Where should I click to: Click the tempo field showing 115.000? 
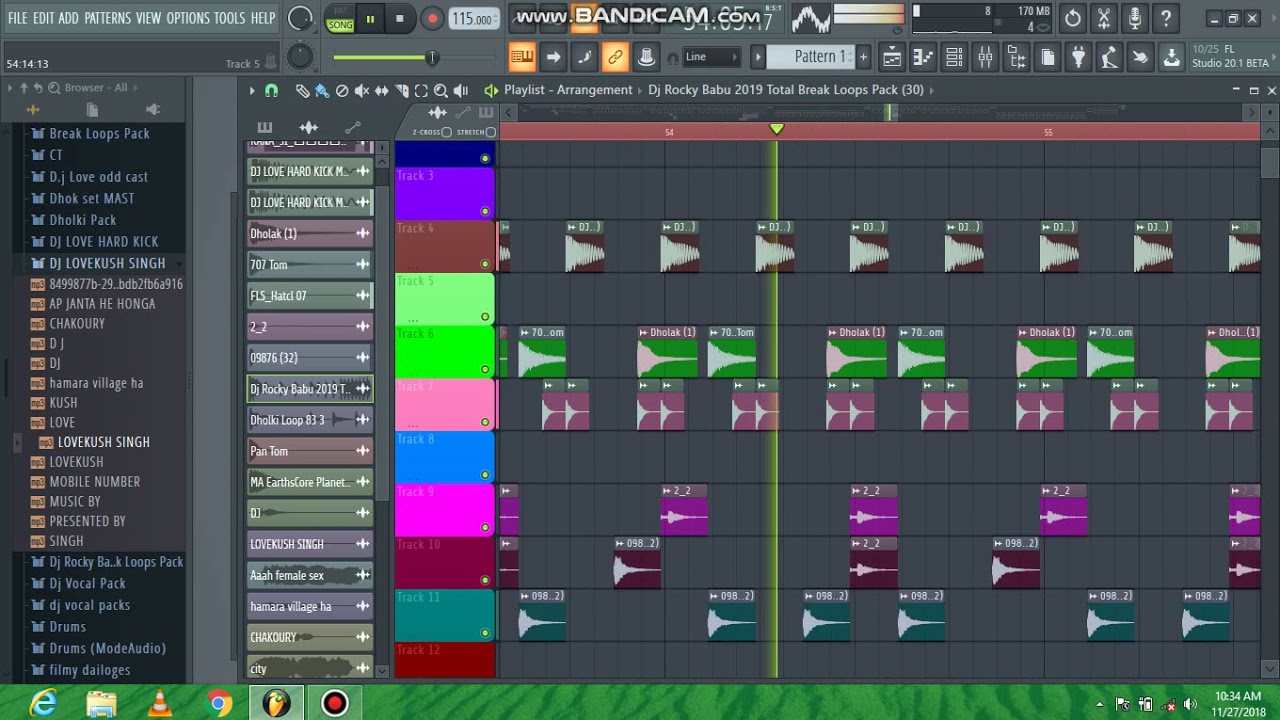[473, 19]
